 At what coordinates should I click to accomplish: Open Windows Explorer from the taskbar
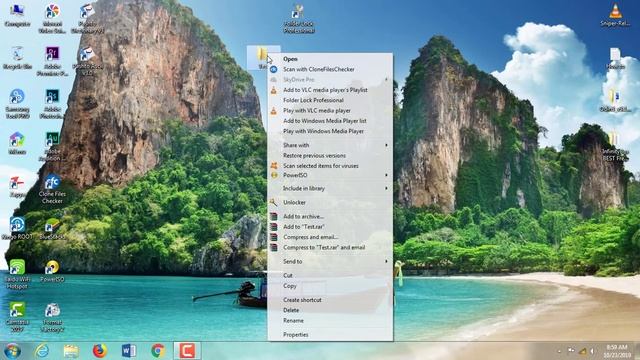(x=71, y=351)
